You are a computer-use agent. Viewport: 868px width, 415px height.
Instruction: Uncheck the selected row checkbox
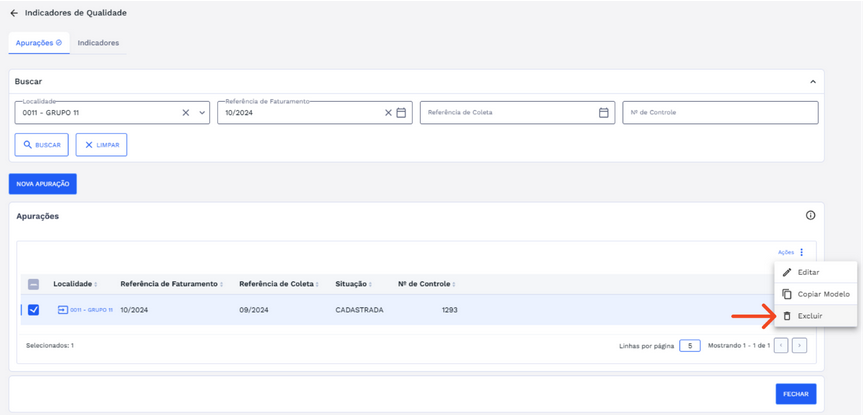[x=33, y=310]
